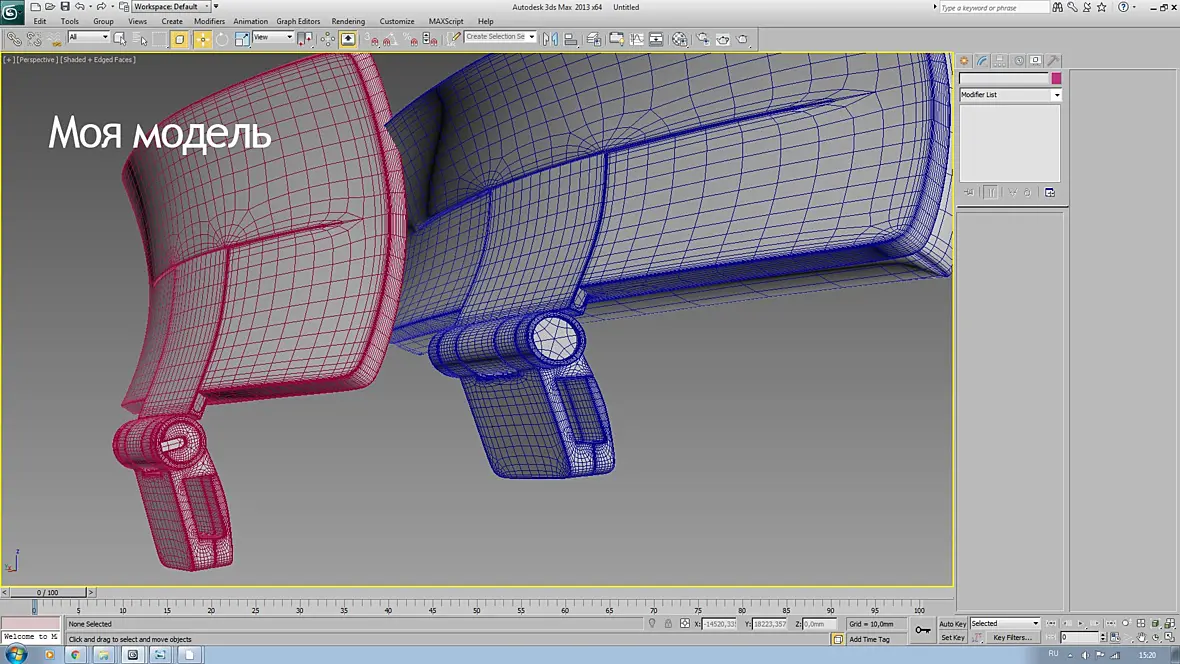The height and width of the screenshot is (664, 1180).
Task: Open the Tools menu
Action: click(69, 21)
